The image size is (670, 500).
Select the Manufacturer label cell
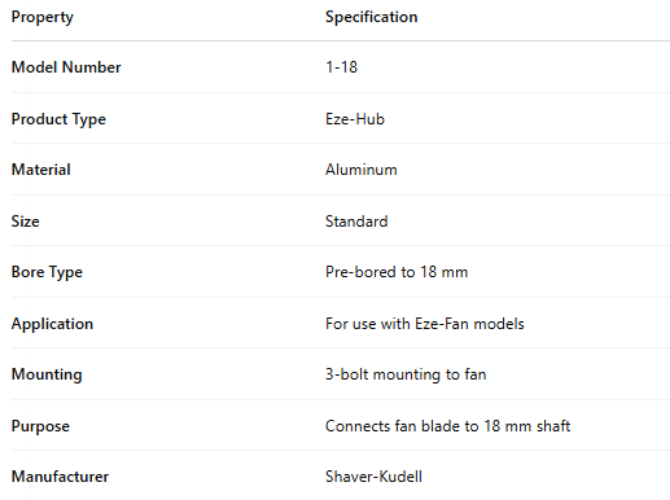(x=60, y=477)
